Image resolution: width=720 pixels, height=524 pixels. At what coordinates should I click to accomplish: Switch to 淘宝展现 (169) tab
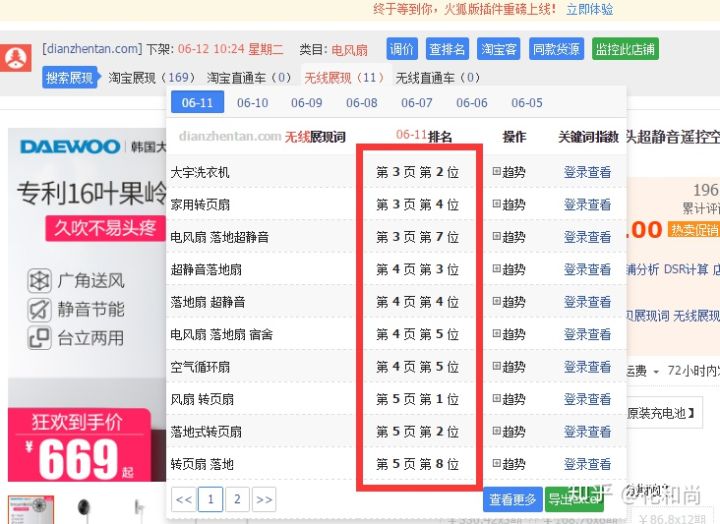152,78
